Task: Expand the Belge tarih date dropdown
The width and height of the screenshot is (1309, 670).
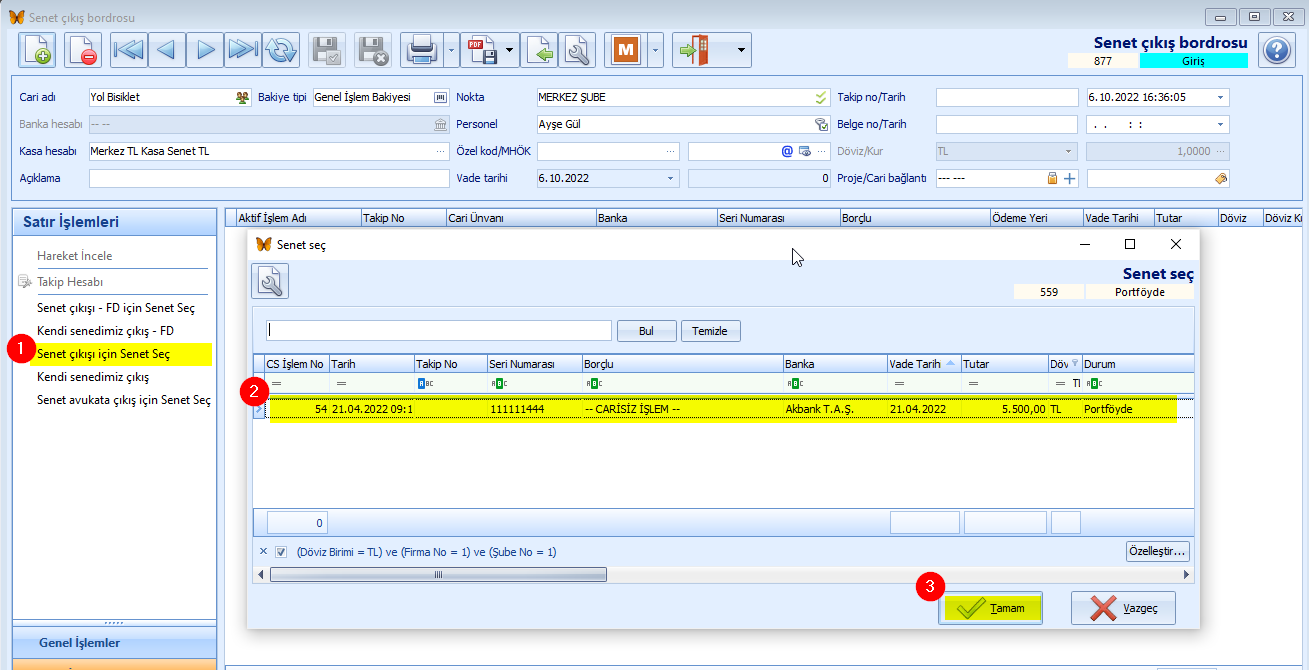Action: pyautogui.click(x=1220, y=124)
